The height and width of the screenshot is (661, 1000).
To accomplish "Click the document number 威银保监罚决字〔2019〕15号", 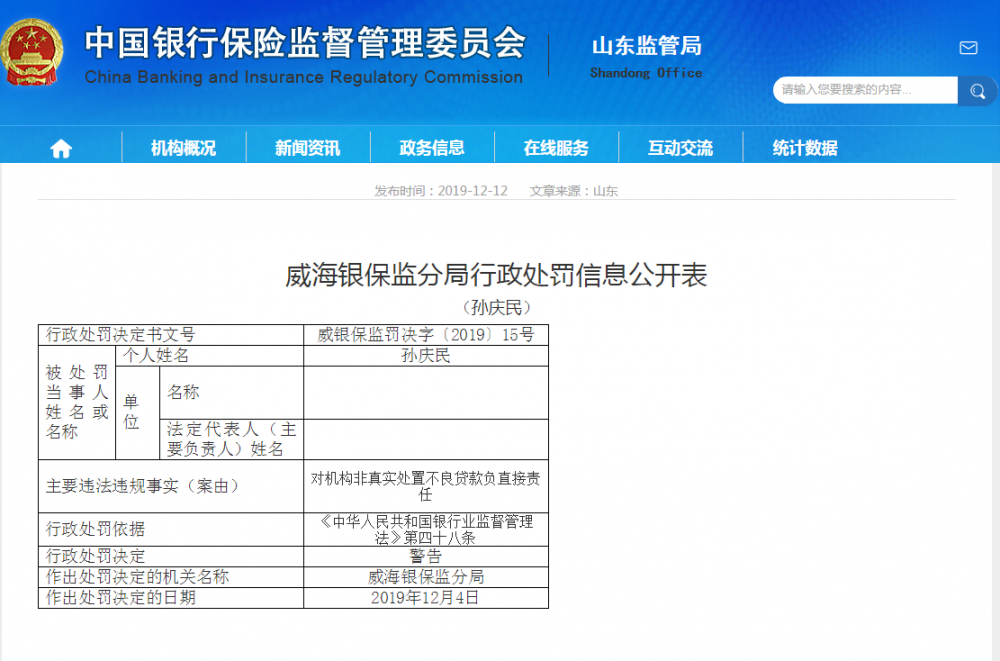I will click(x=424, y=335).
